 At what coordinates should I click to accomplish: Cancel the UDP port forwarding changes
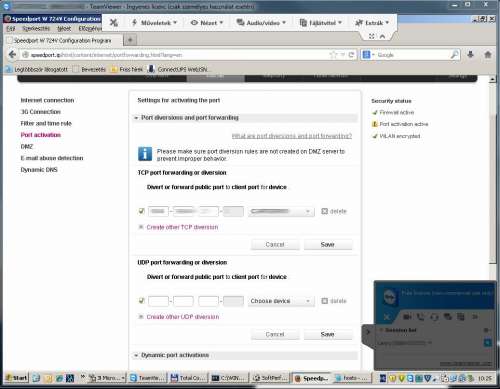[x=275, y=334]
